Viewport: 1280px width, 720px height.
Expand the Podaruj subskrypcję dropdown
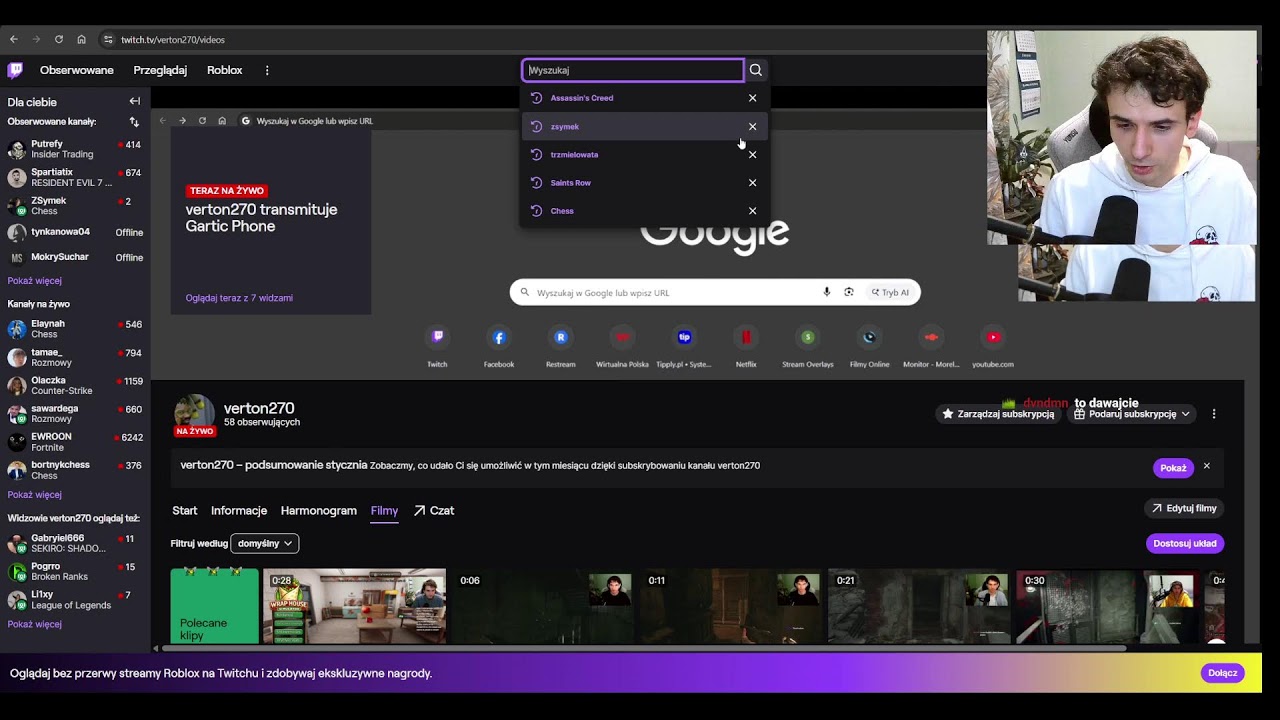(1132, 414)
